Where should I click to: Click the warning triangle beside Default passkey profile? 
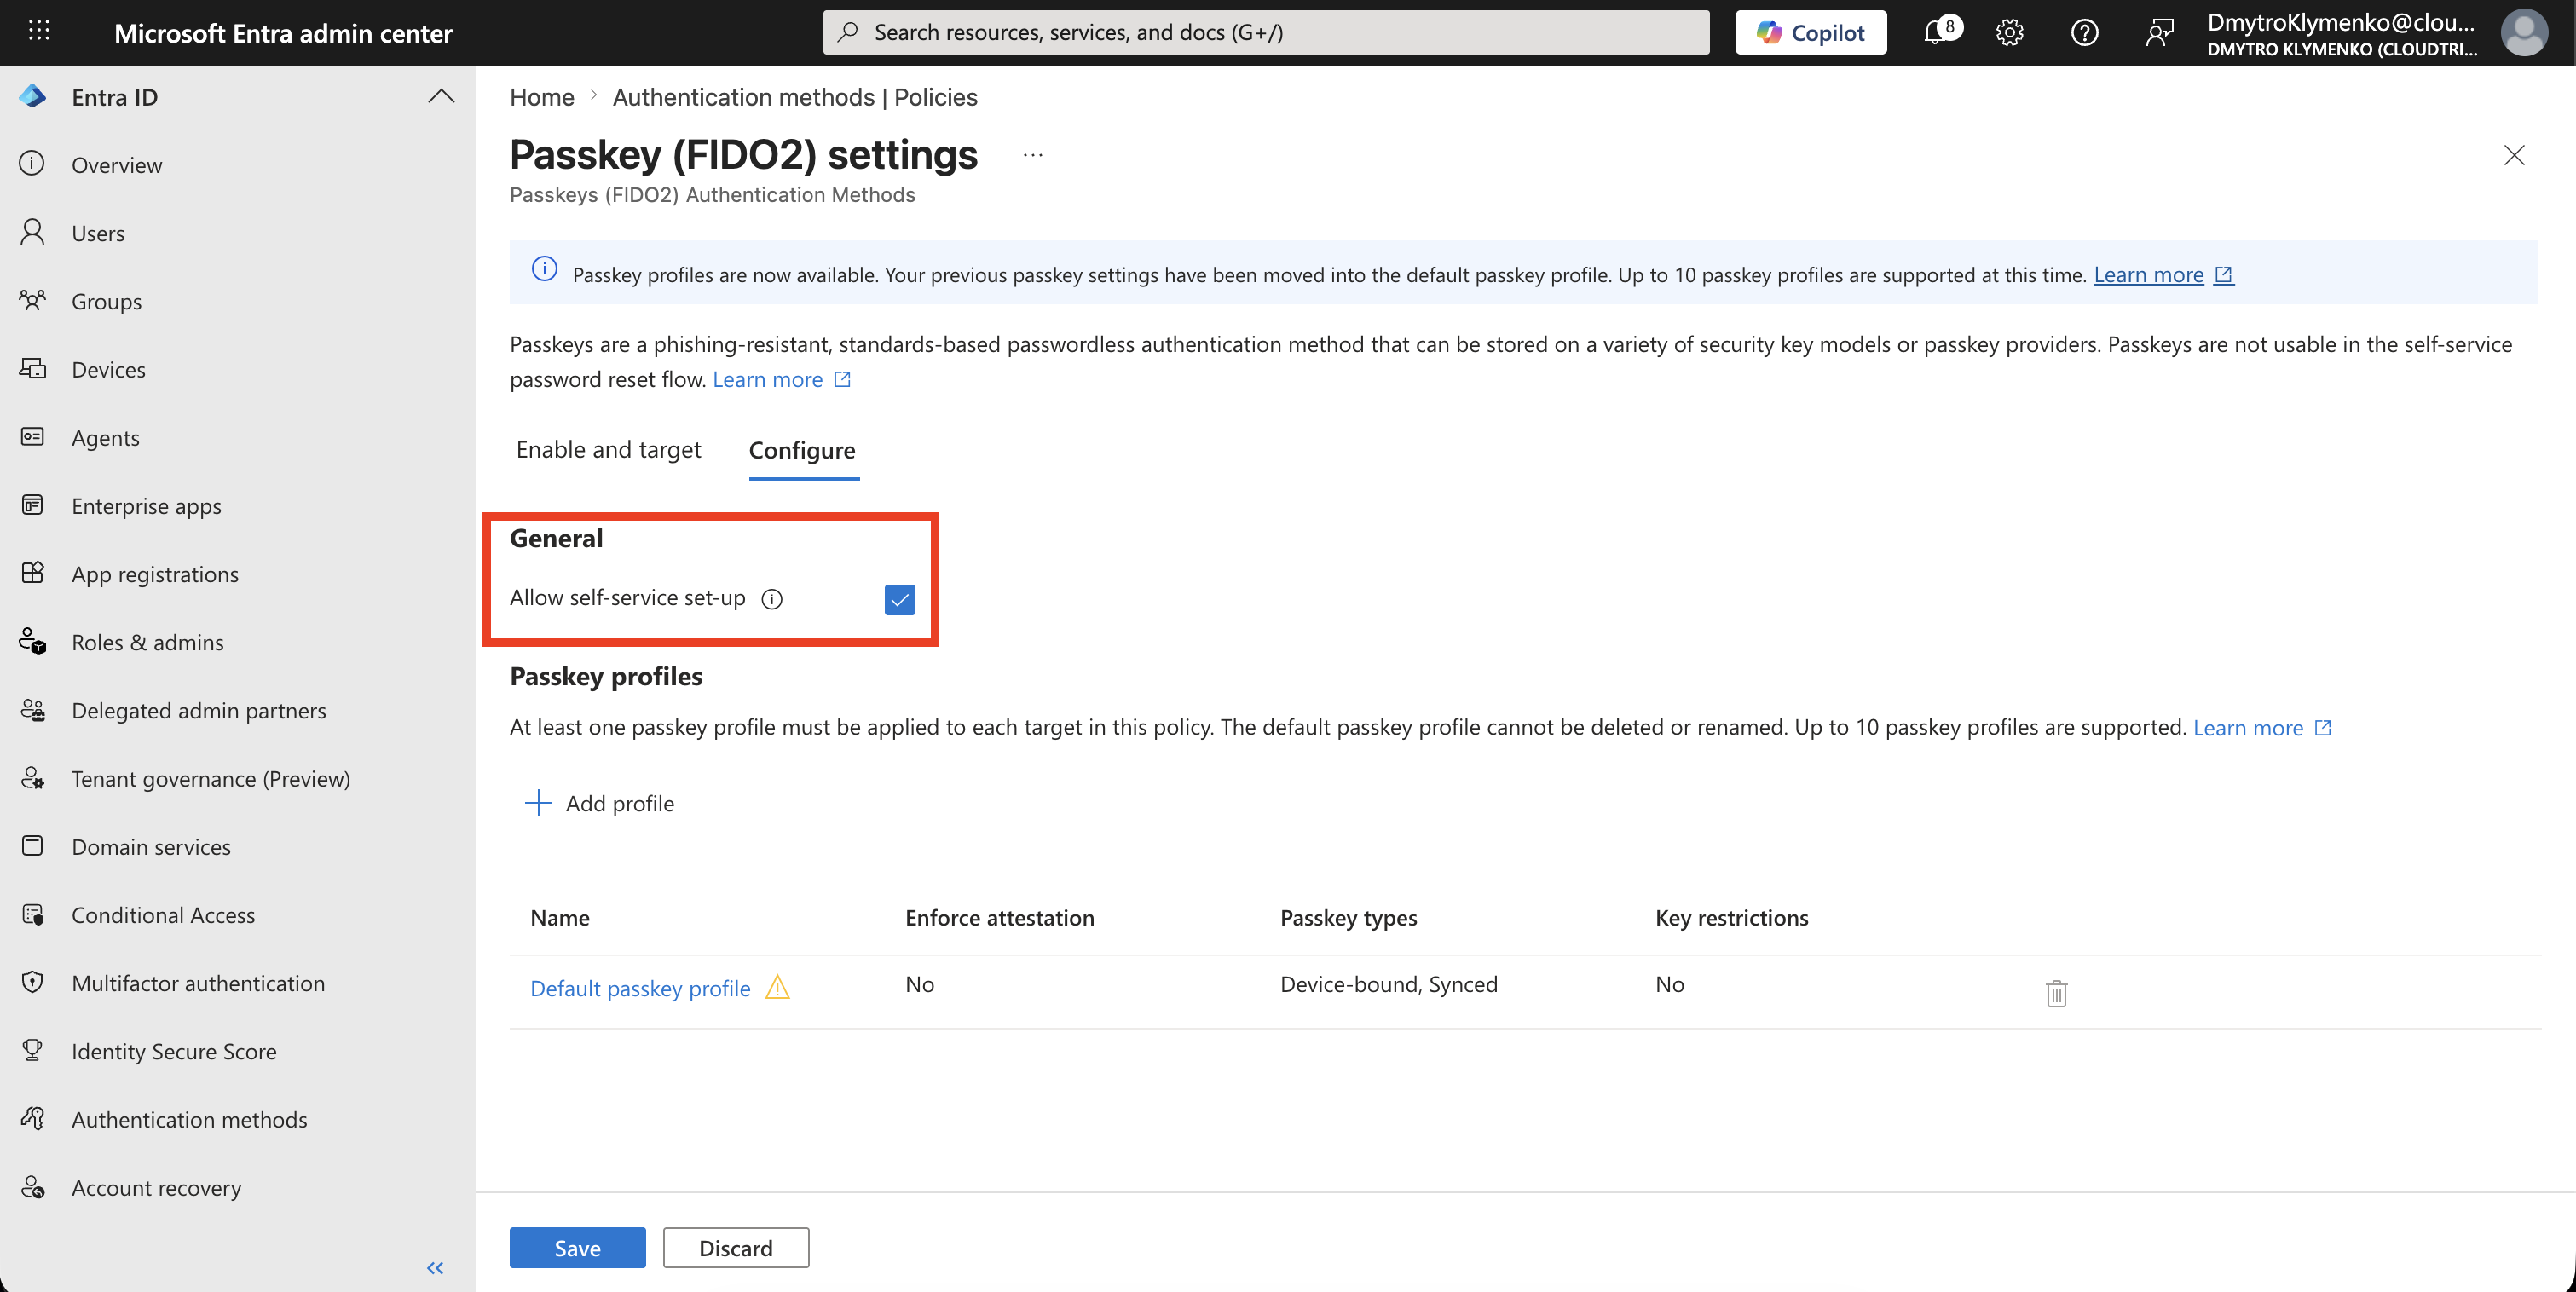777,987
